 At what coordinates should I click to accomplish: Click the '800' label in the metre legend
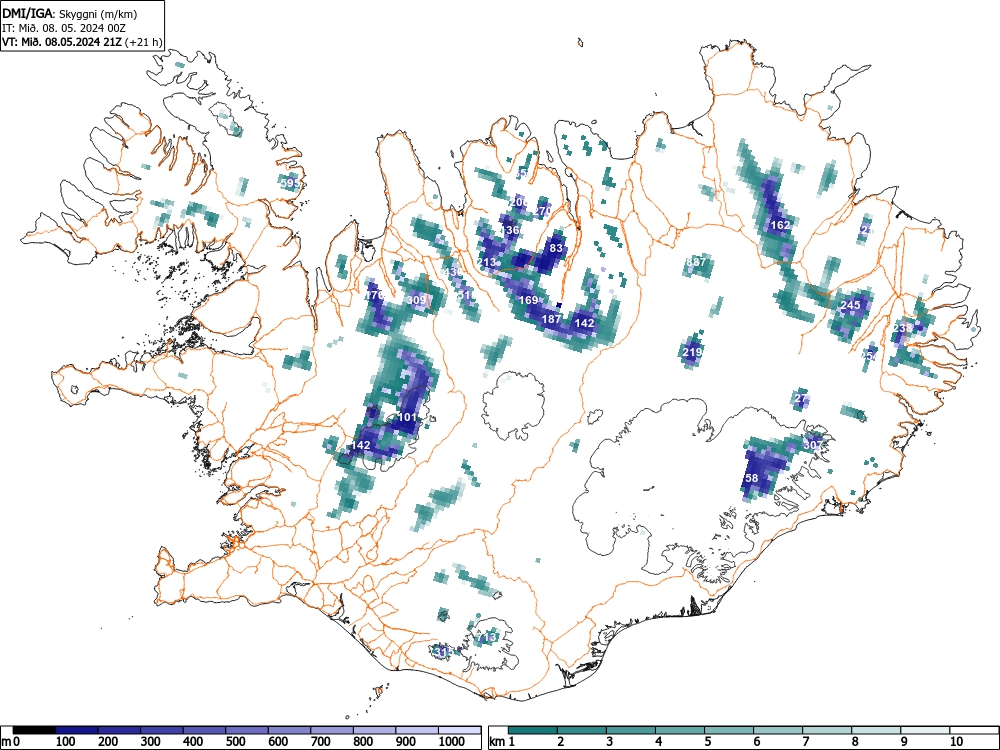pyautogui.click(x=364, y=741)
